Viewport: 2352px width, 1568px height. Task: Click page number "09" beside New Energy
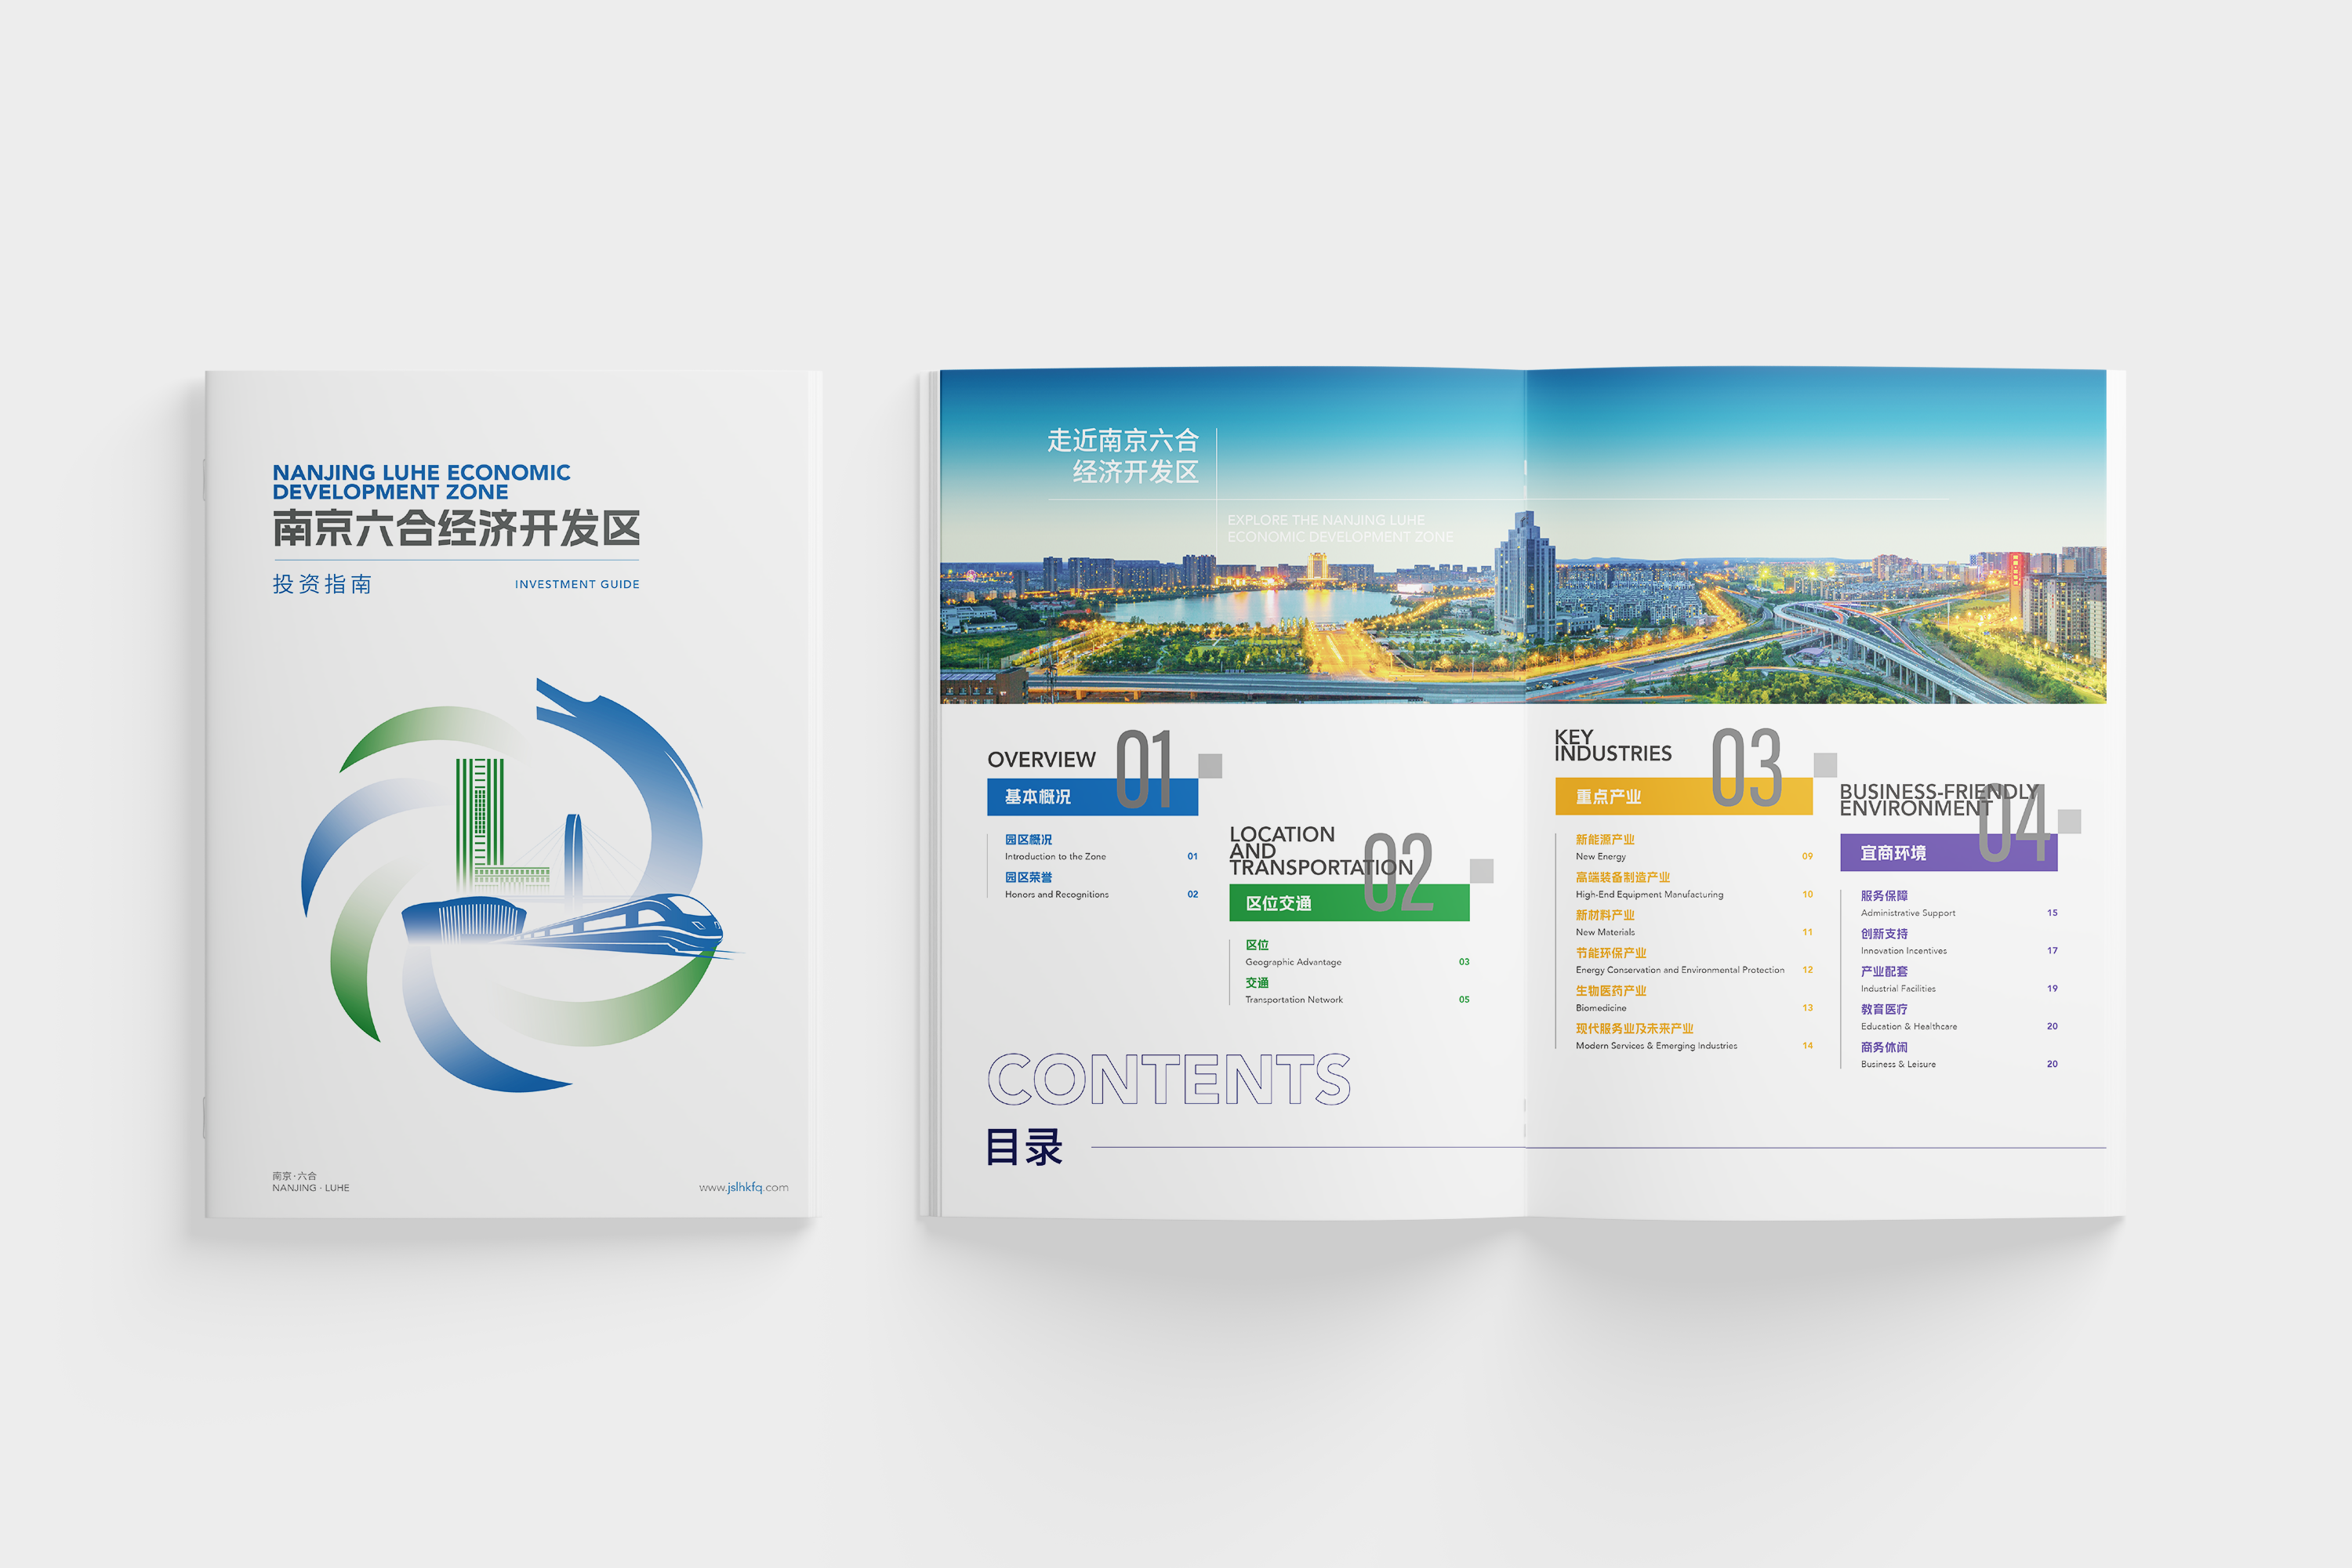(1807, 856)
